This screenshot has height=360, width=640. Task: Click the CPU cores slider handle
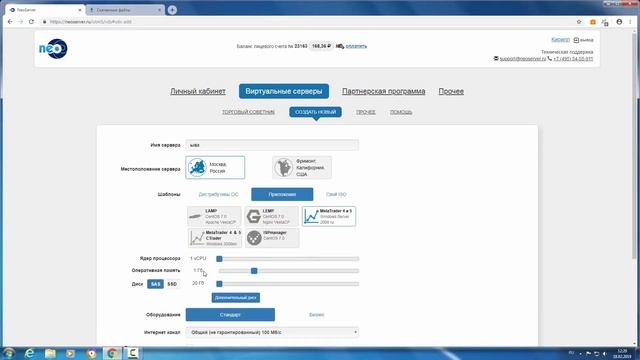coord(219,259)
